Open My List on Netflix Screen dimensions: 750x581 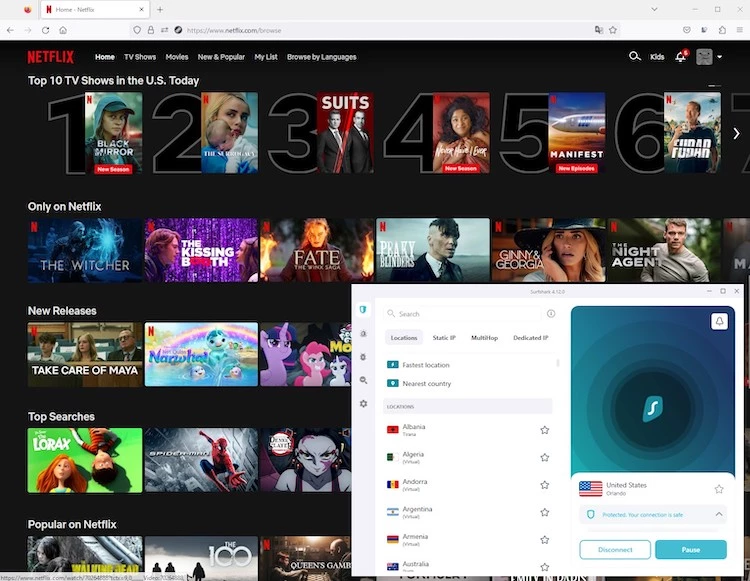click(266, 57)
